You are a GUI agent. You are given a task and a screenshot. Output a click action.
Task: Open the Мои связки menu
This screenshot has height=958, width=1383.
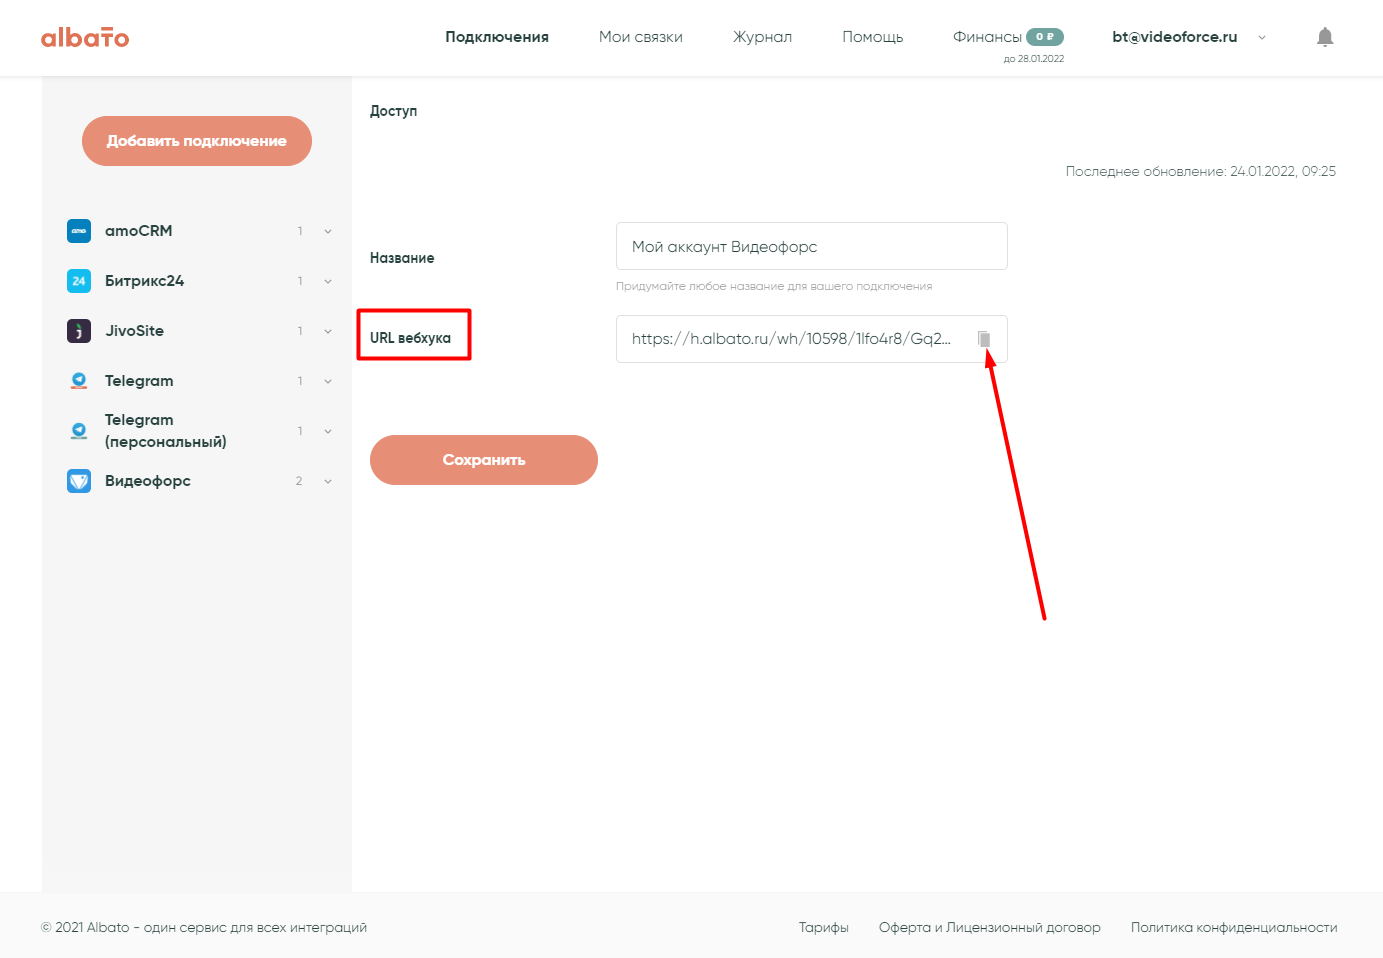(640, 37)
